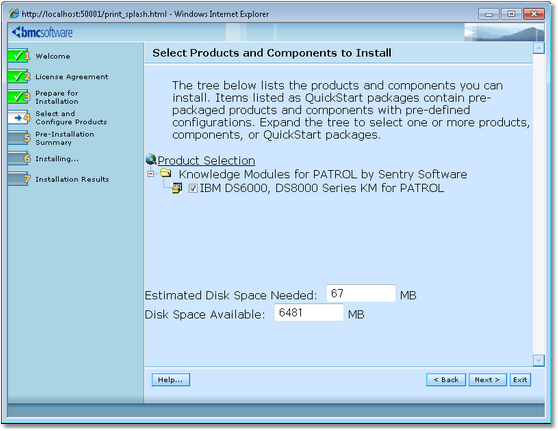Close the Internet Explorer window

pyautogui.click(x=534, y=14)
